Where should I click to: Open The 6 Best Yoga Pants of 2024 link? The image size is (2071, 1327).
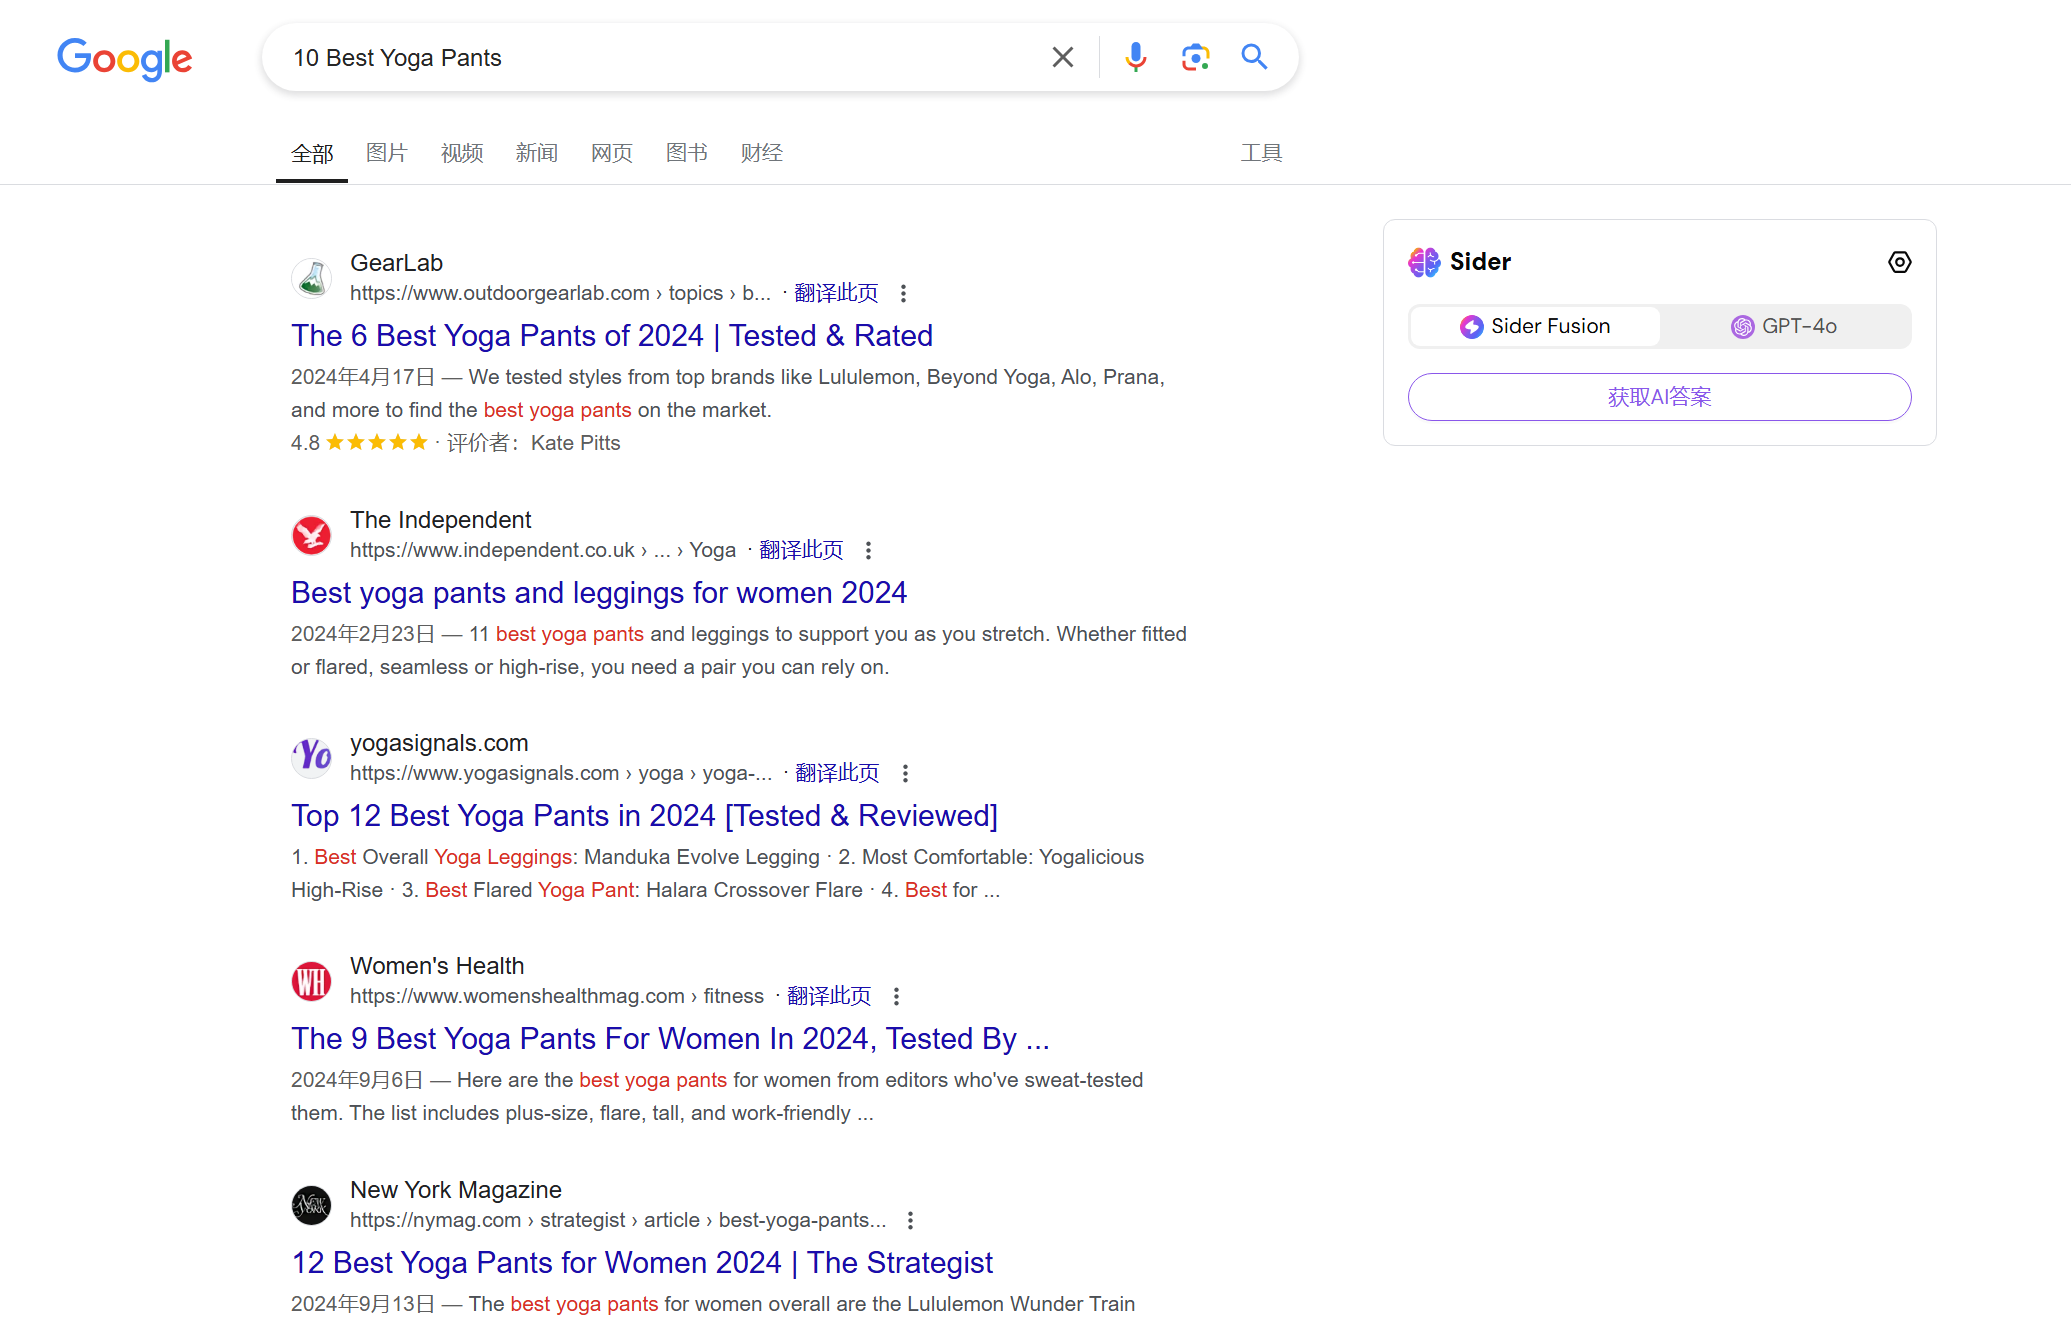tap(612, 336)
